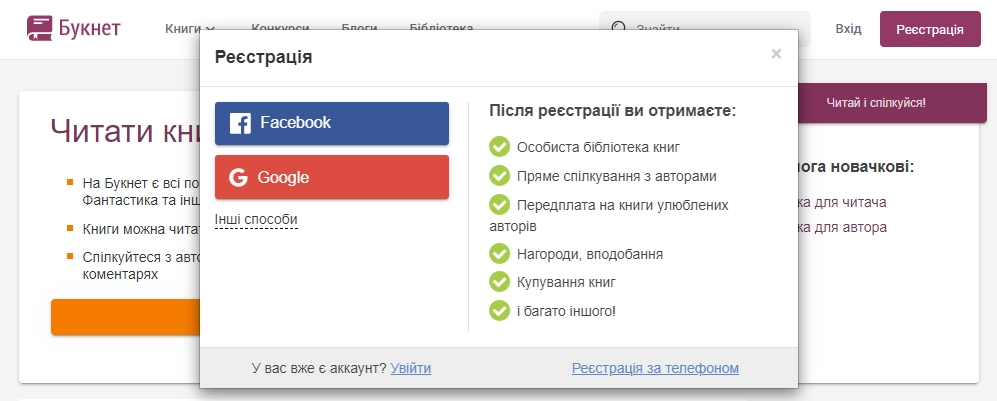997x401 pixels.
Task: Select the text Нагороди, вподобання
Action: [x=590, y=254]
